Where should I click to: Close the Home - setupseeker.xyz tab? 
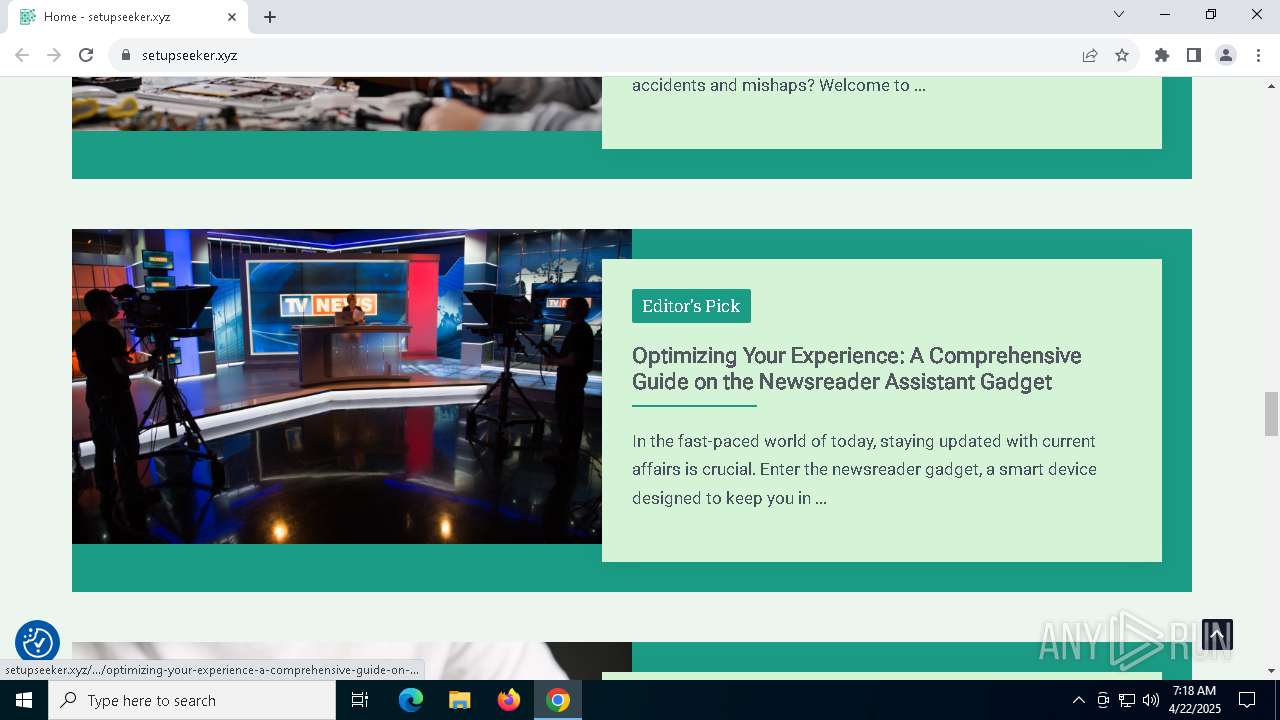[x=232, y=17]
